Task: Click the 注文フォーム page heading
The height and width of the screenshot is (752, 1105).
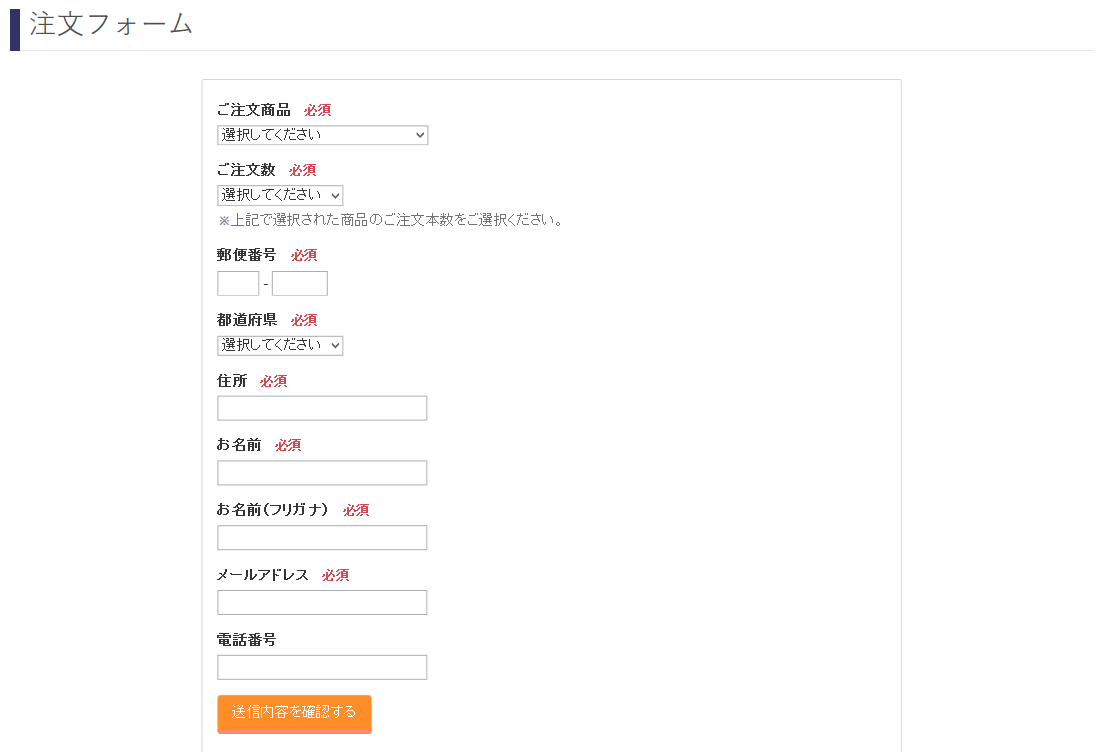Action: [110, 26]
